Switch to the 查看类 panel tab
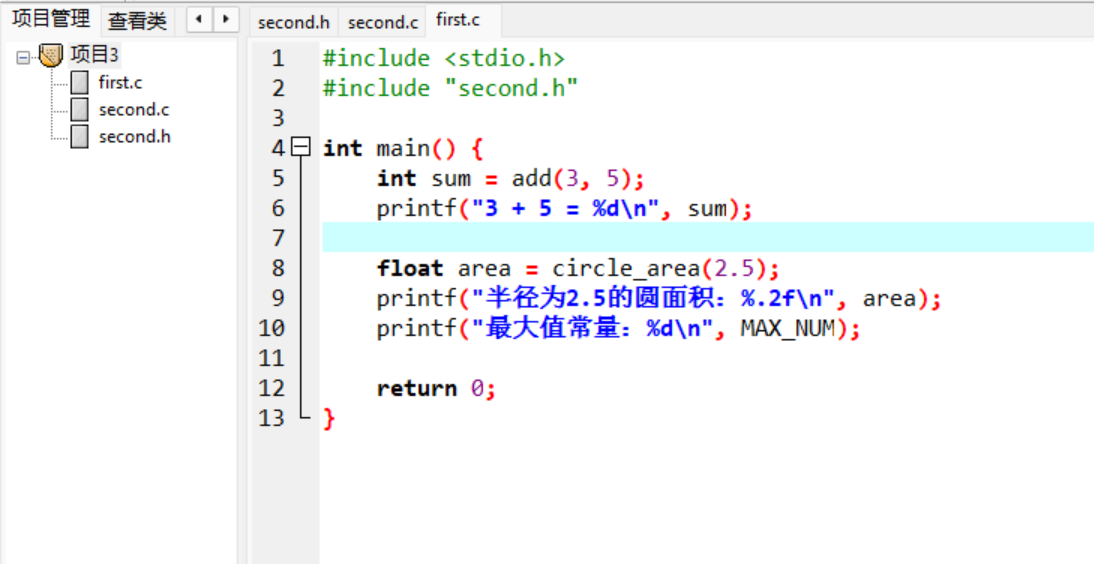Image resolution: width=1094 pixels, height=564 pixels. tap(137, 20)
